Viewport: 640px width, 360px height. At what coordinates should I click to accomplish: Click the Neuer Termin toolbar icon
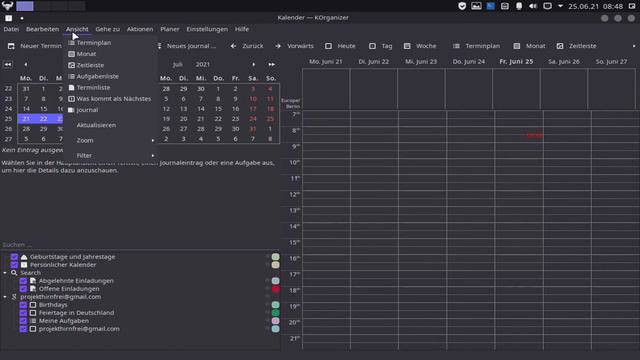11,46
